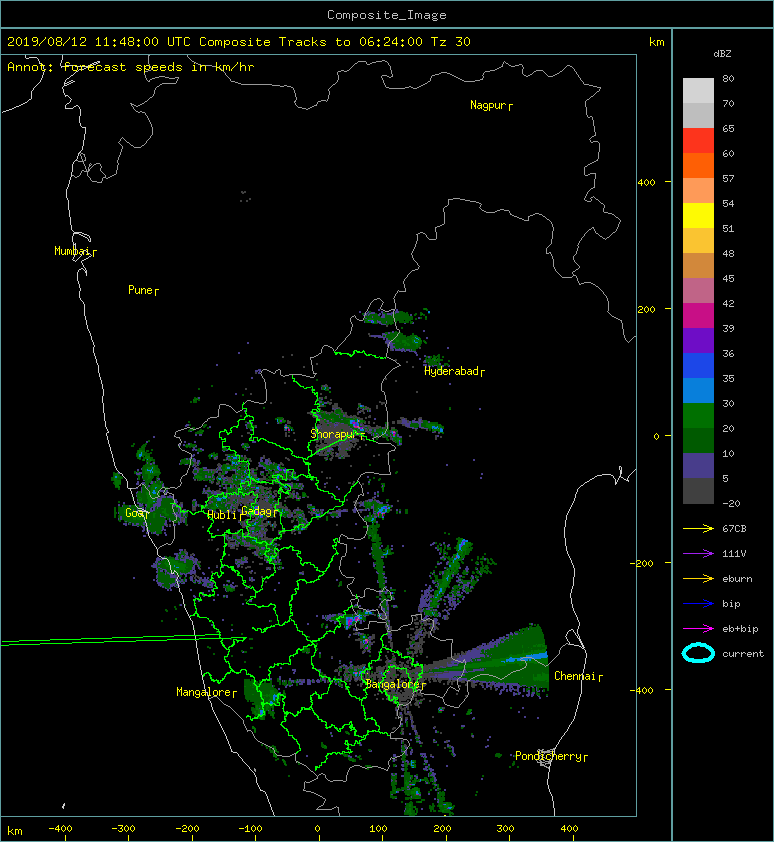Click the 39 dBZ purple swatch

[x=698, y=340]
